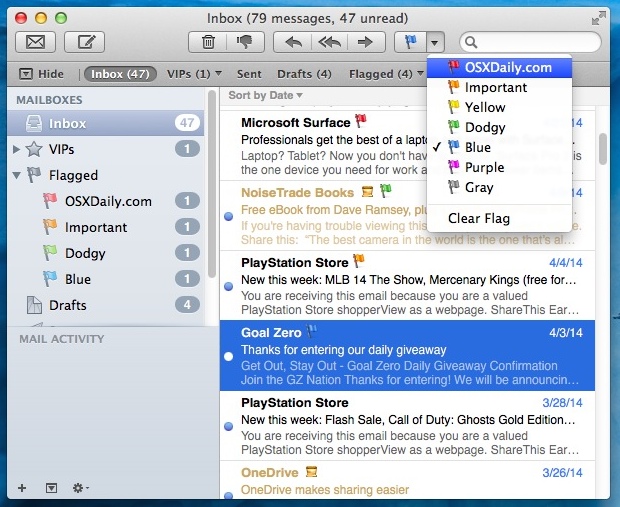The height and width of the screenshot is (507, 620).
Task: Reply all using the double-arrow icon
Action: coord(330,42)
